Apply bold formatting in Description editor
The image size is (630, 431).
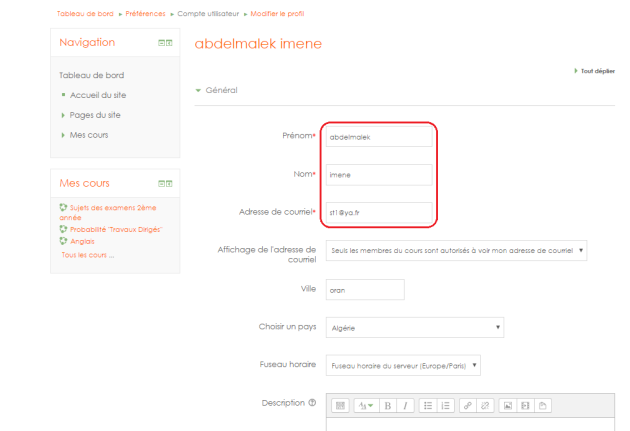387,406
